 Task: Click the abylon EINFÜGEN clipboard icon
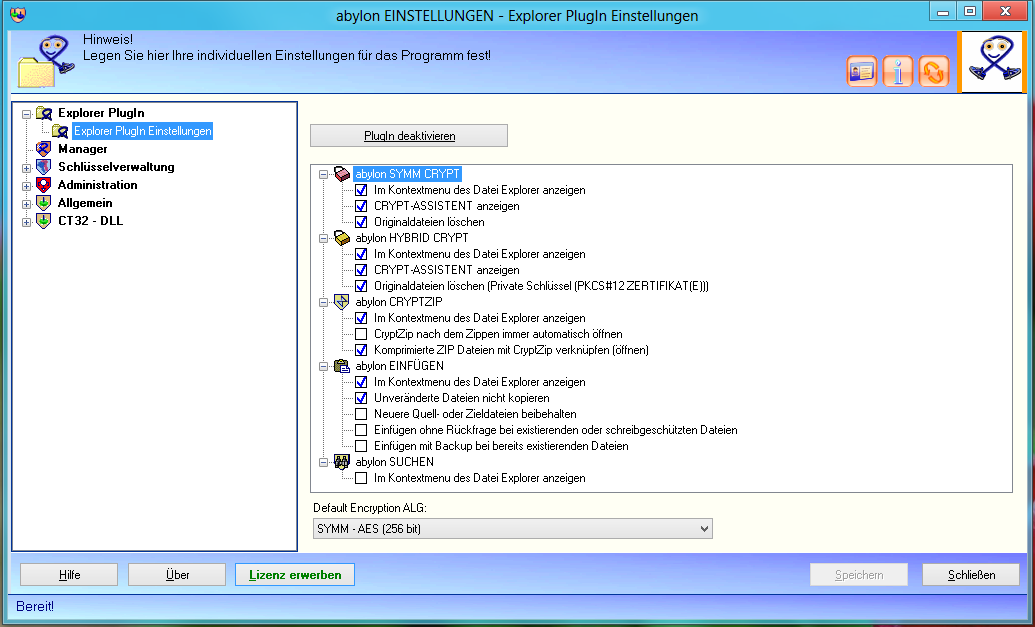coord(342,366)
